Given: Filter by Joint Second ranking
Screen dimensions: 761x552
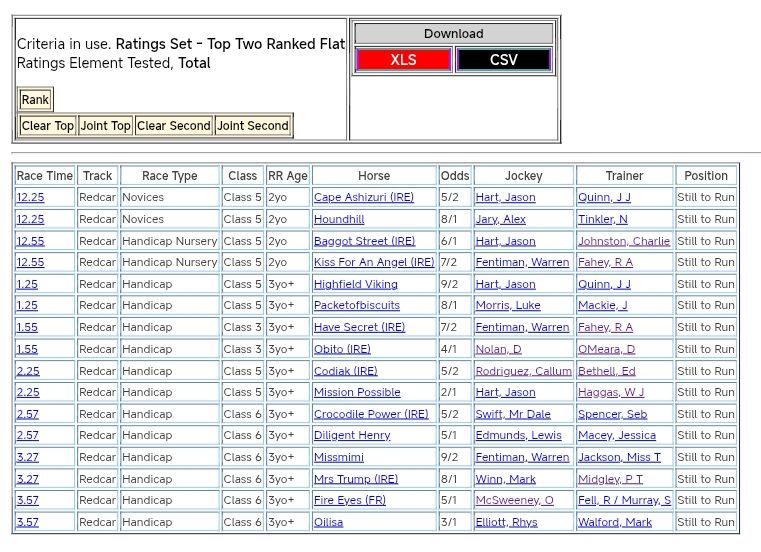Looking at the screenshot, I should point(253,126).
